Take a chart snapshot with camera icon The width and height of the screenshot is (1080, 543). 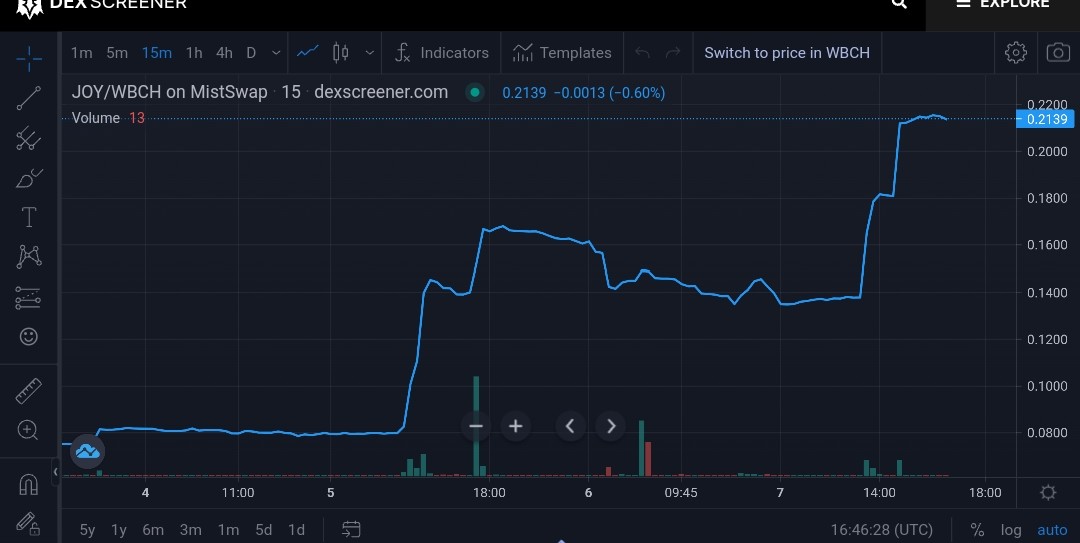pos(1058,52)
